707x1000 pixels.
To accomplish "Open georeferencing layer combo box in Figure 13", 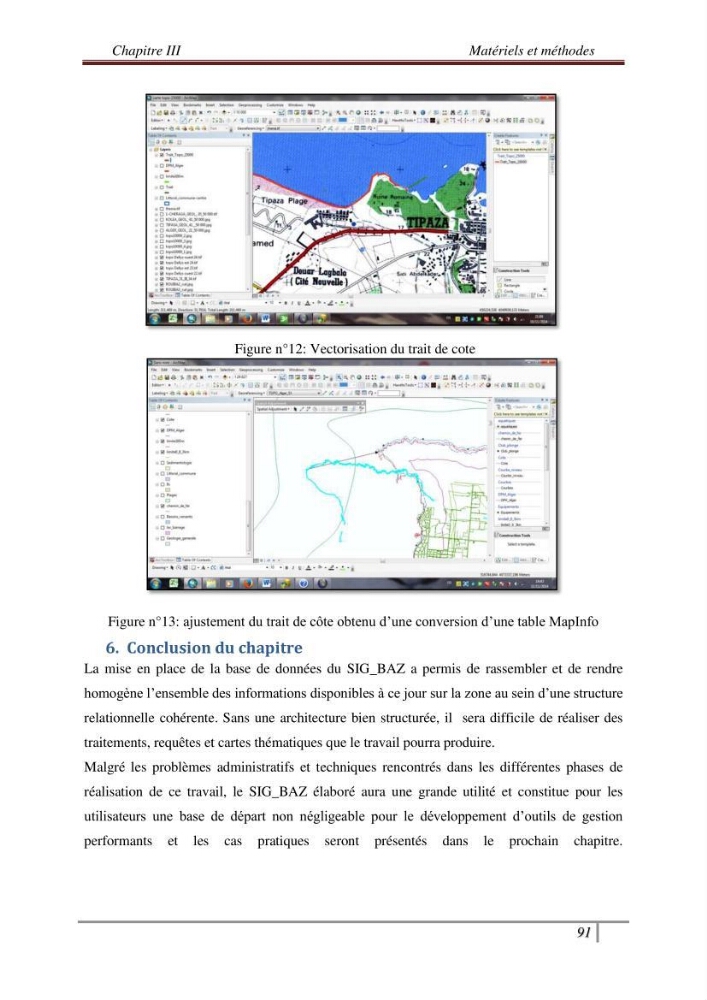I will 294,393.
